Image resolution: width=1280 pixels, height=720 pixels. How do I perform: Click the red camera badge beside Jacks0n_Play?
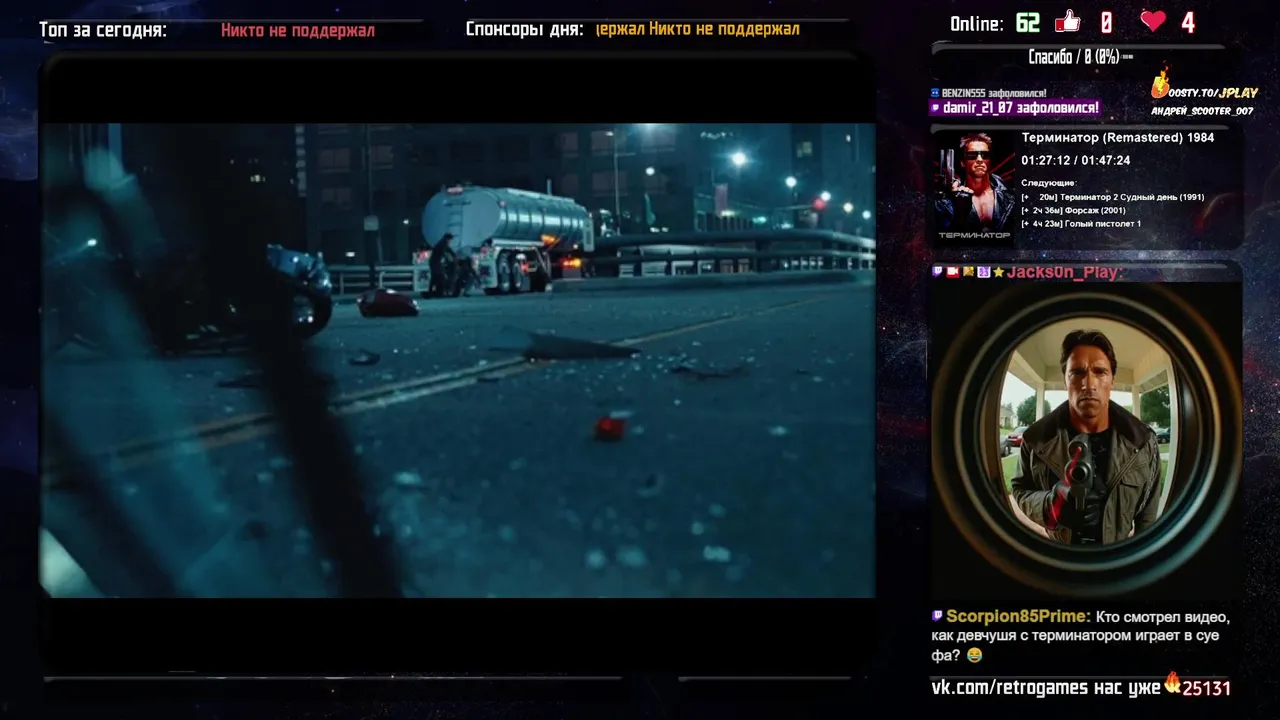pos(953,272)
